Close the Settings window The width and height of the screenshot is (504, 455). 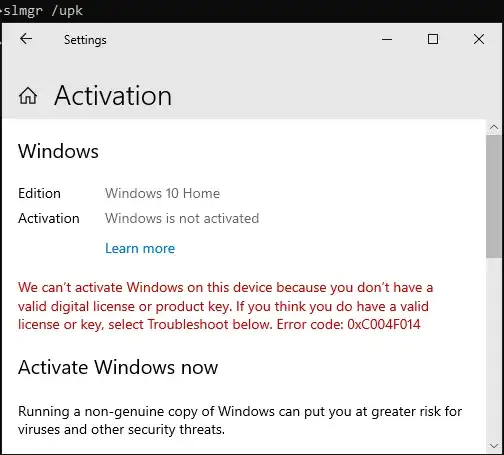tap(479, 39)
